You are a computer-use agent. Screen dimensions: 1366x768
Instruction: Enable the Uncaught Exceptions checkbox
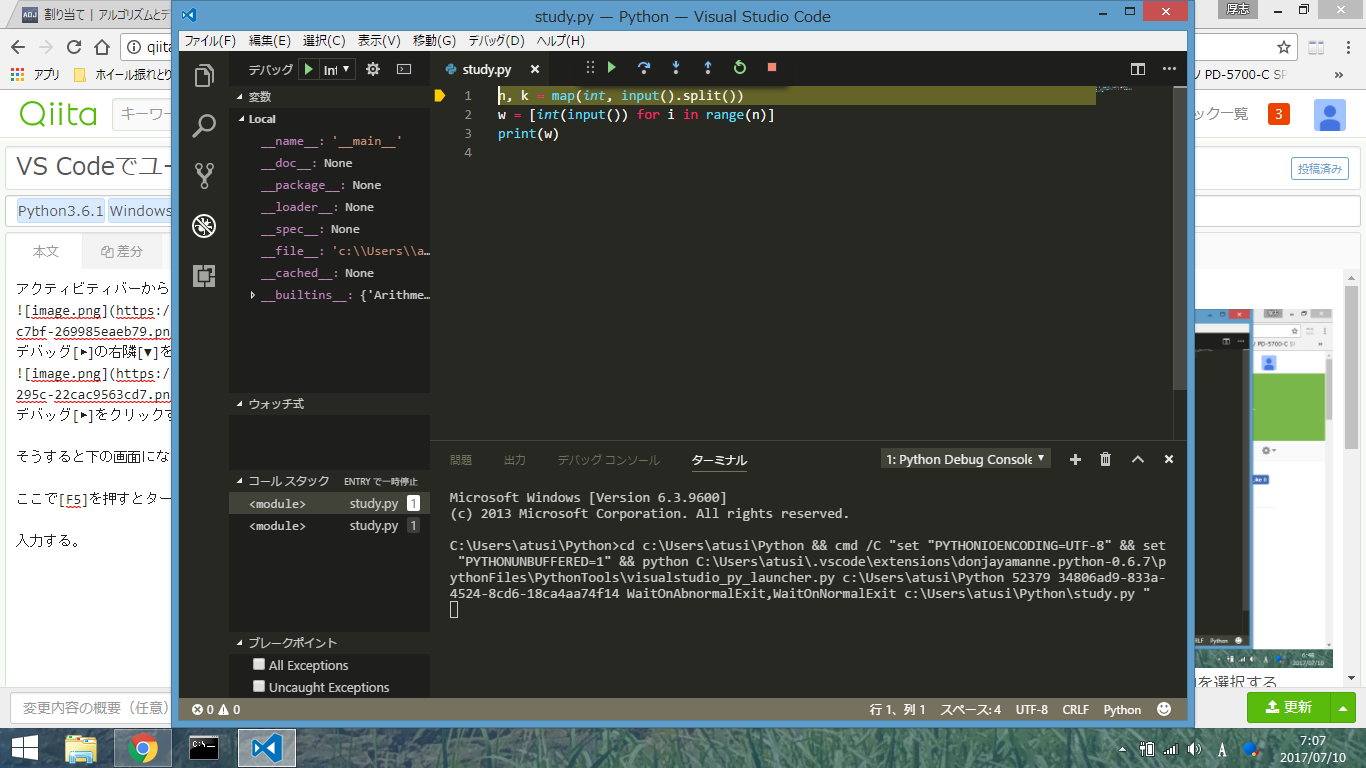259,687
